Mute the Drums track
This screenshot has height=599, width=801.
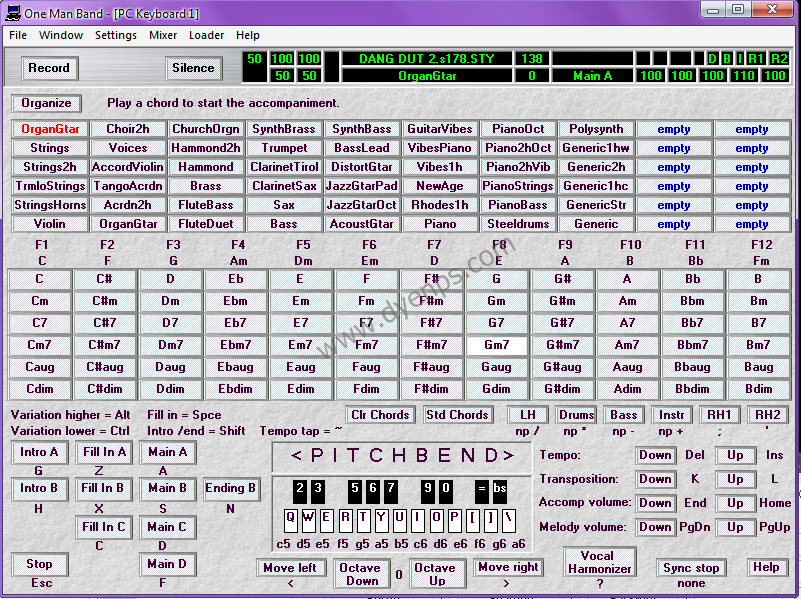click(x=578, y=414)
